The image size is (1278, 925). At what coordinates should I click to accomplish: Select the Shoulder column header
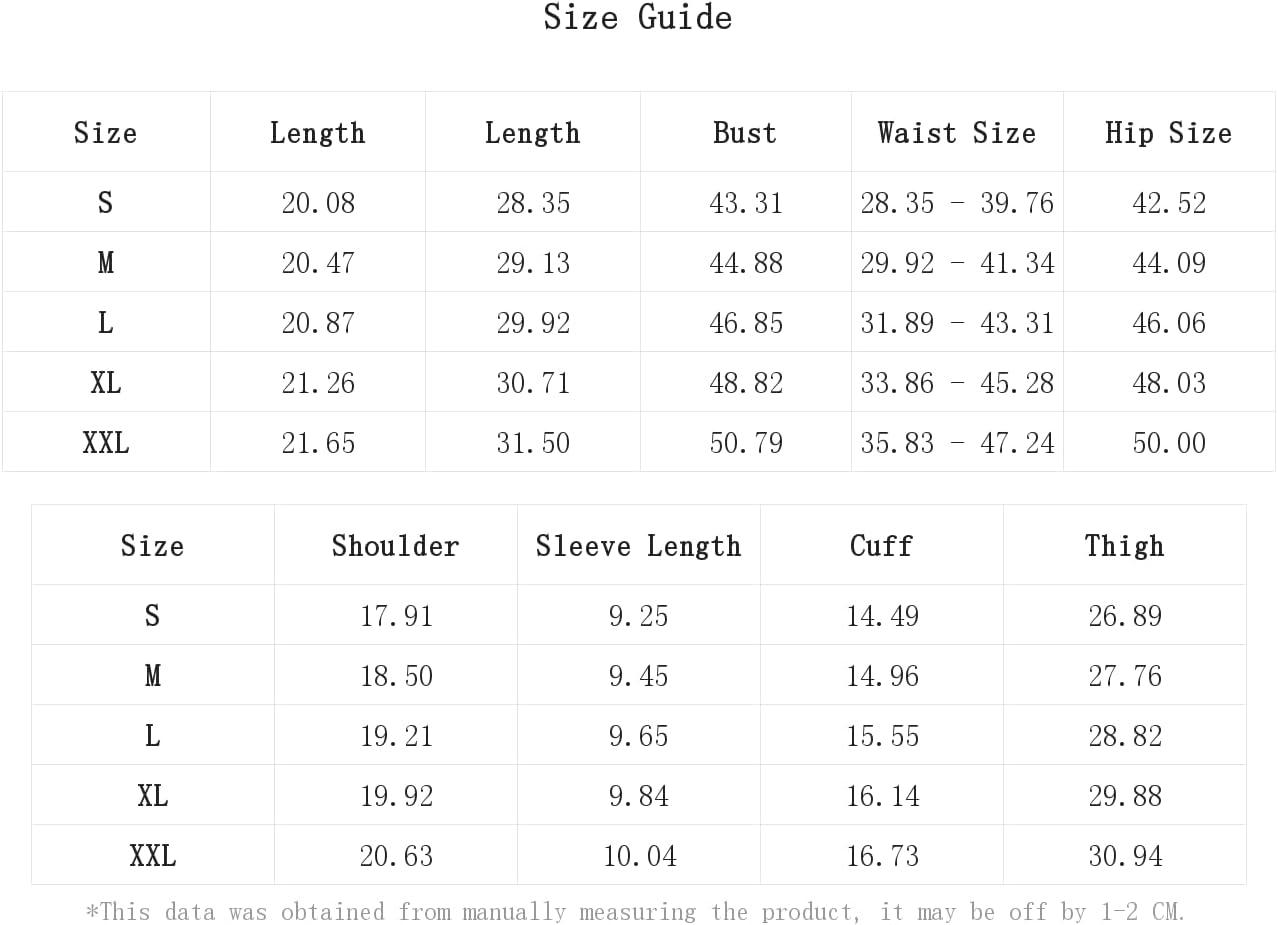pos(396,546)
